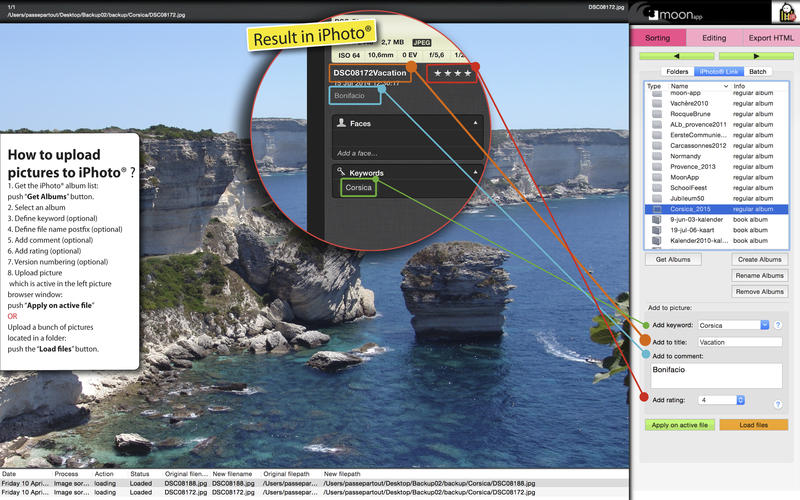Click the album icon next to Normandy

point(656,156)
